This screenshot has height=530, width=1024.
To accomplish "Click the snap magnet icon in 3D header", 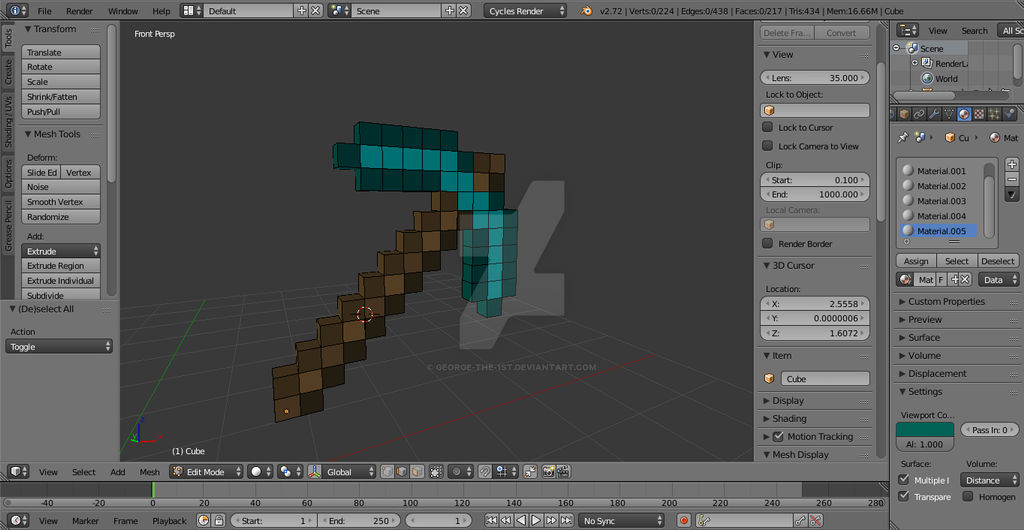I will click(x=485, y=471).
